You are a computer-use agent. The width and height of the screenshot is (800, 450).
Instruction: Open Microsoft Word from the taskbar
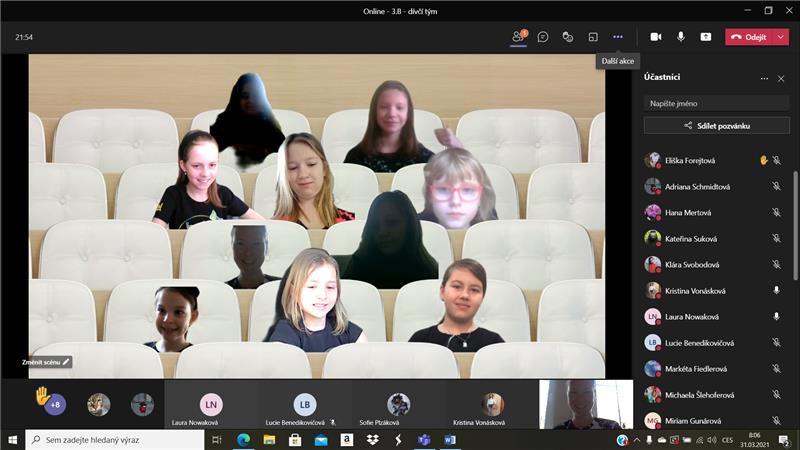coord(450,440)
